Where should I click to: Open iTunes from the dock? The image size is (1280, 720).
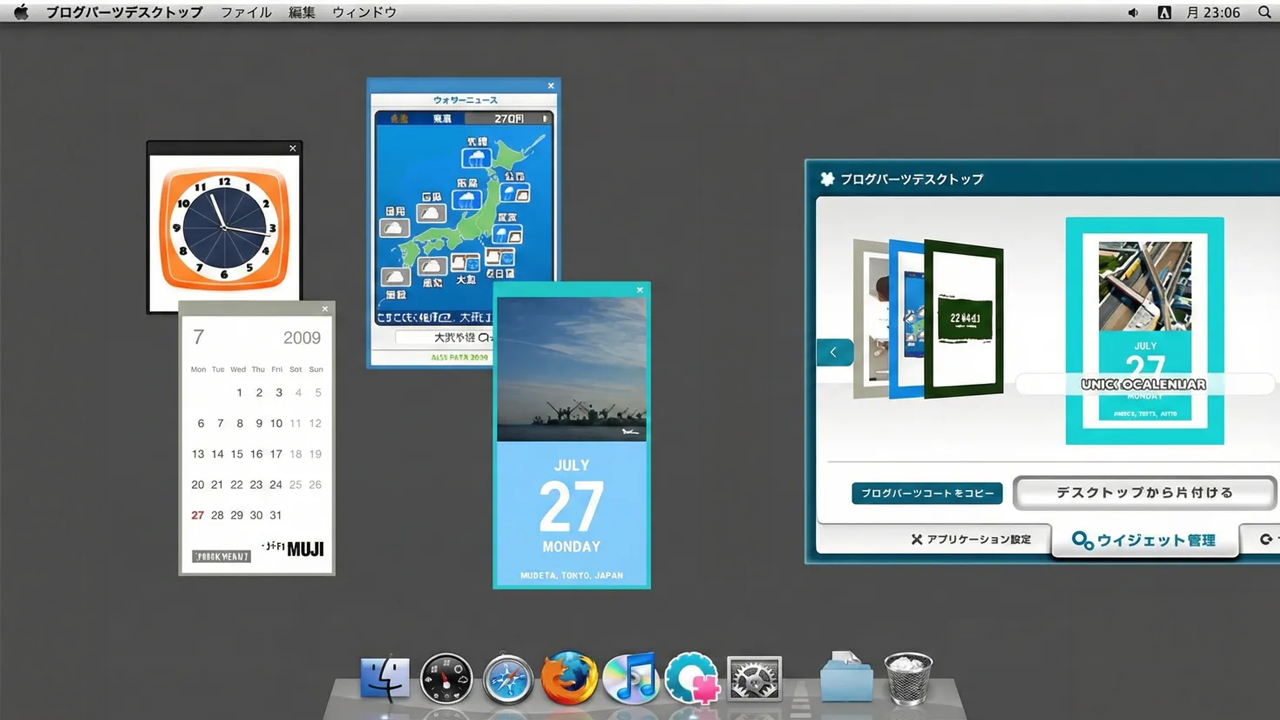(x=630, y=679)
